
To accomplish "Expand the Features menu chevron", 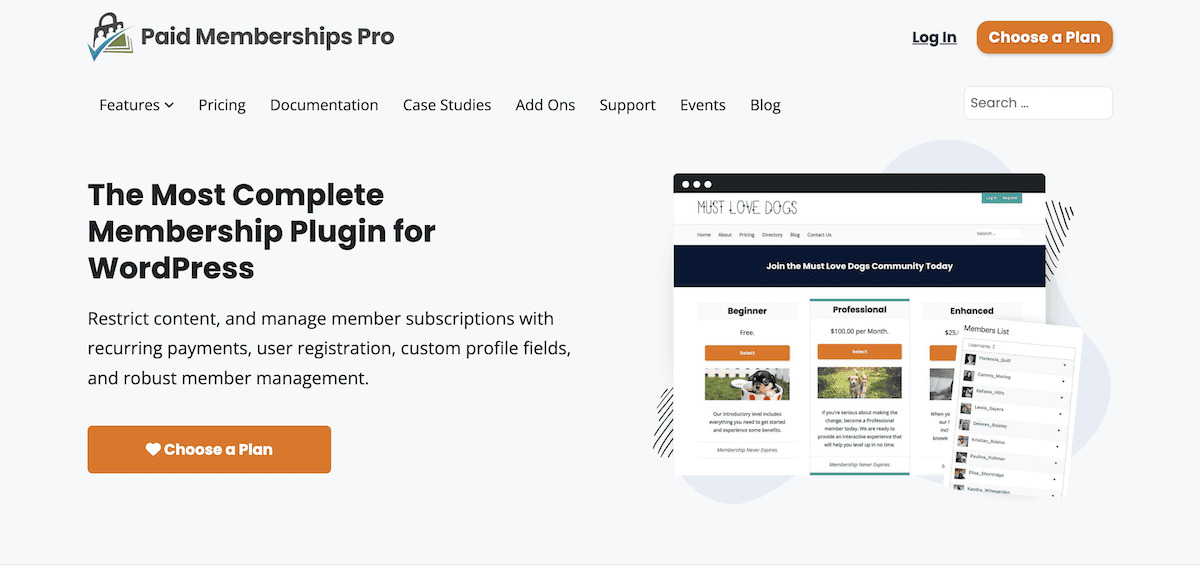I will tap(170, 105).
